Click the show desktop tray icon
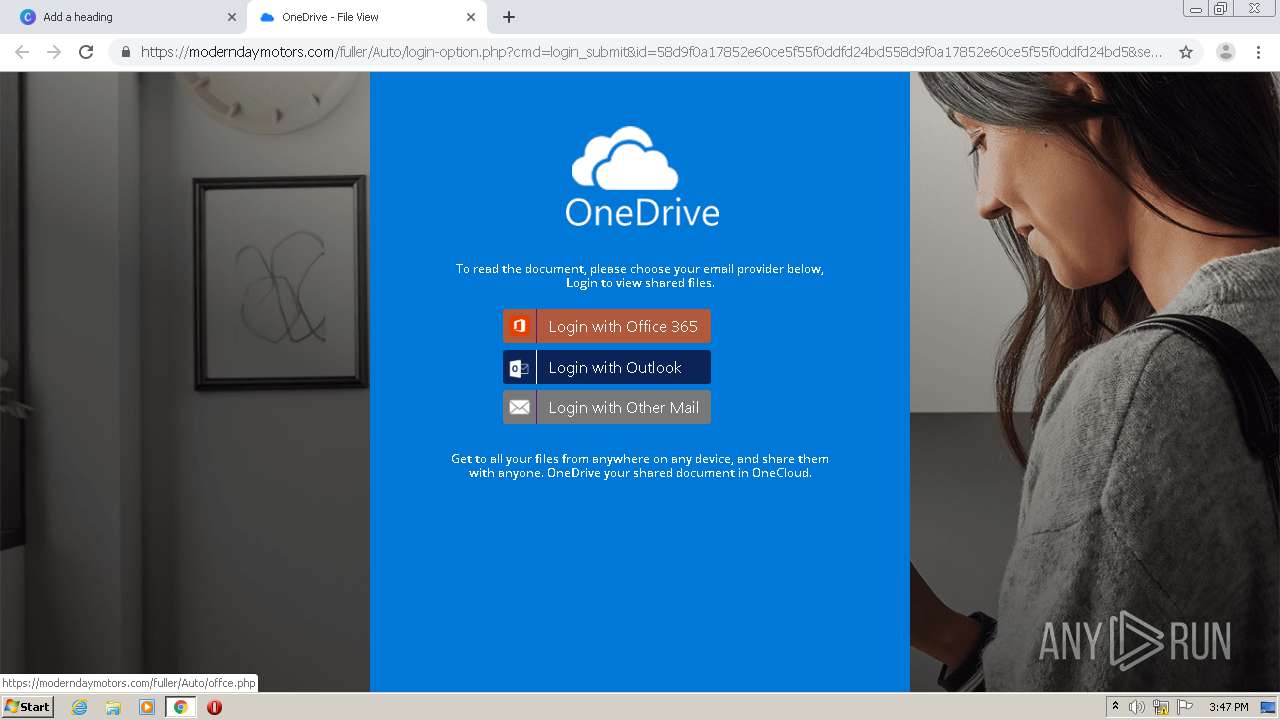The width and height of the screenshot is (1280, 720). coord(1268,707)
